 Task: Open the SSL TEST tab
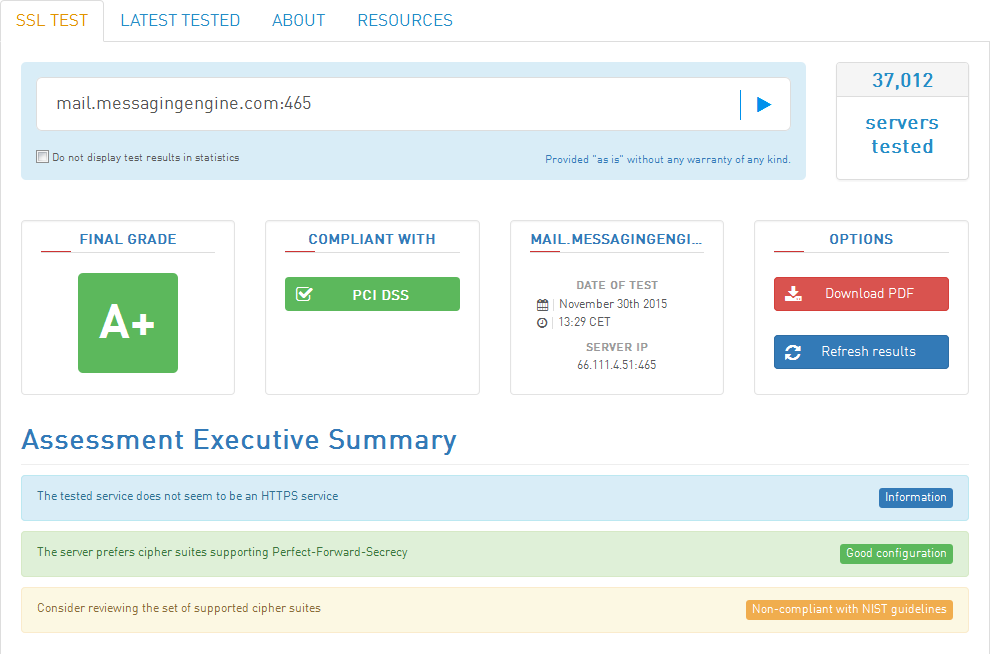point(52,20)
